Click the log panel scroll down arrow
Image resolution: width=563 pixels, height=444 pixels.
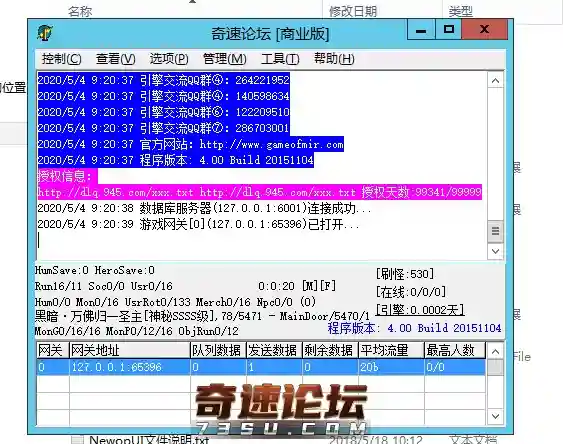click(x=495, y=251)
